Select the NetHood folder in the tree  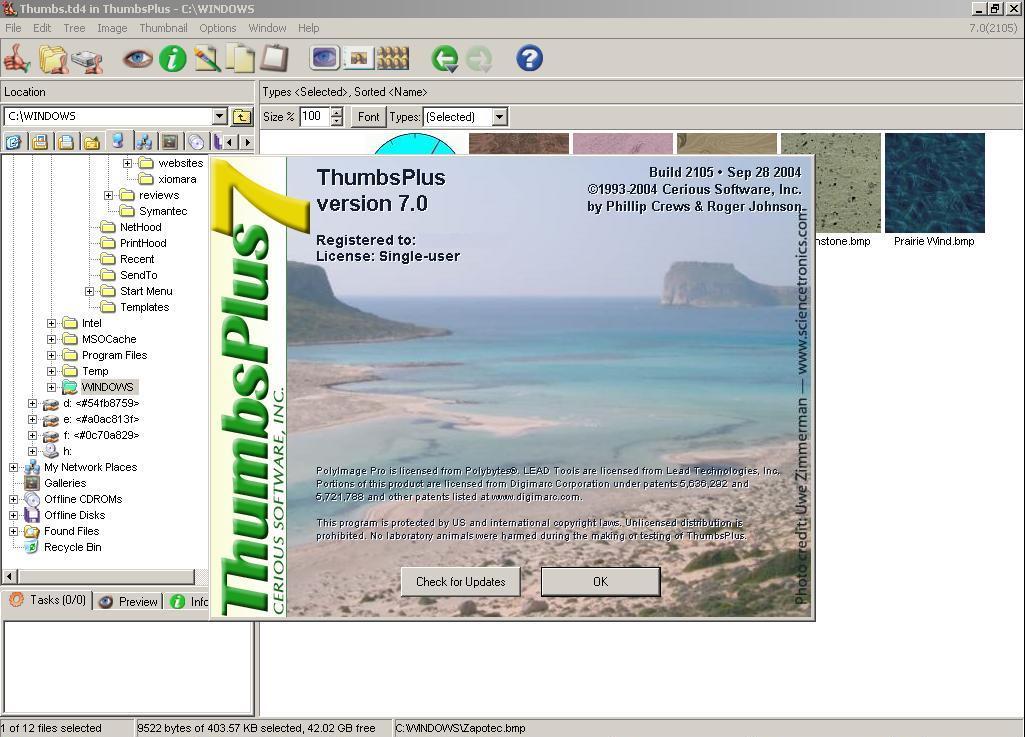click(x=141, y=228)
